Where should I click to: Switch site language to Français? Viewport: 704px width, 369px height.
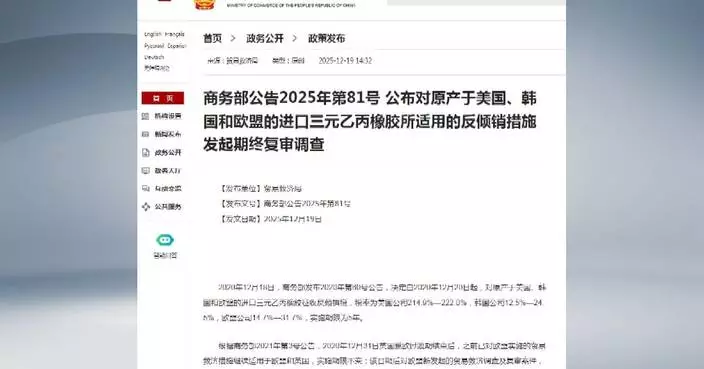[175, 34]
